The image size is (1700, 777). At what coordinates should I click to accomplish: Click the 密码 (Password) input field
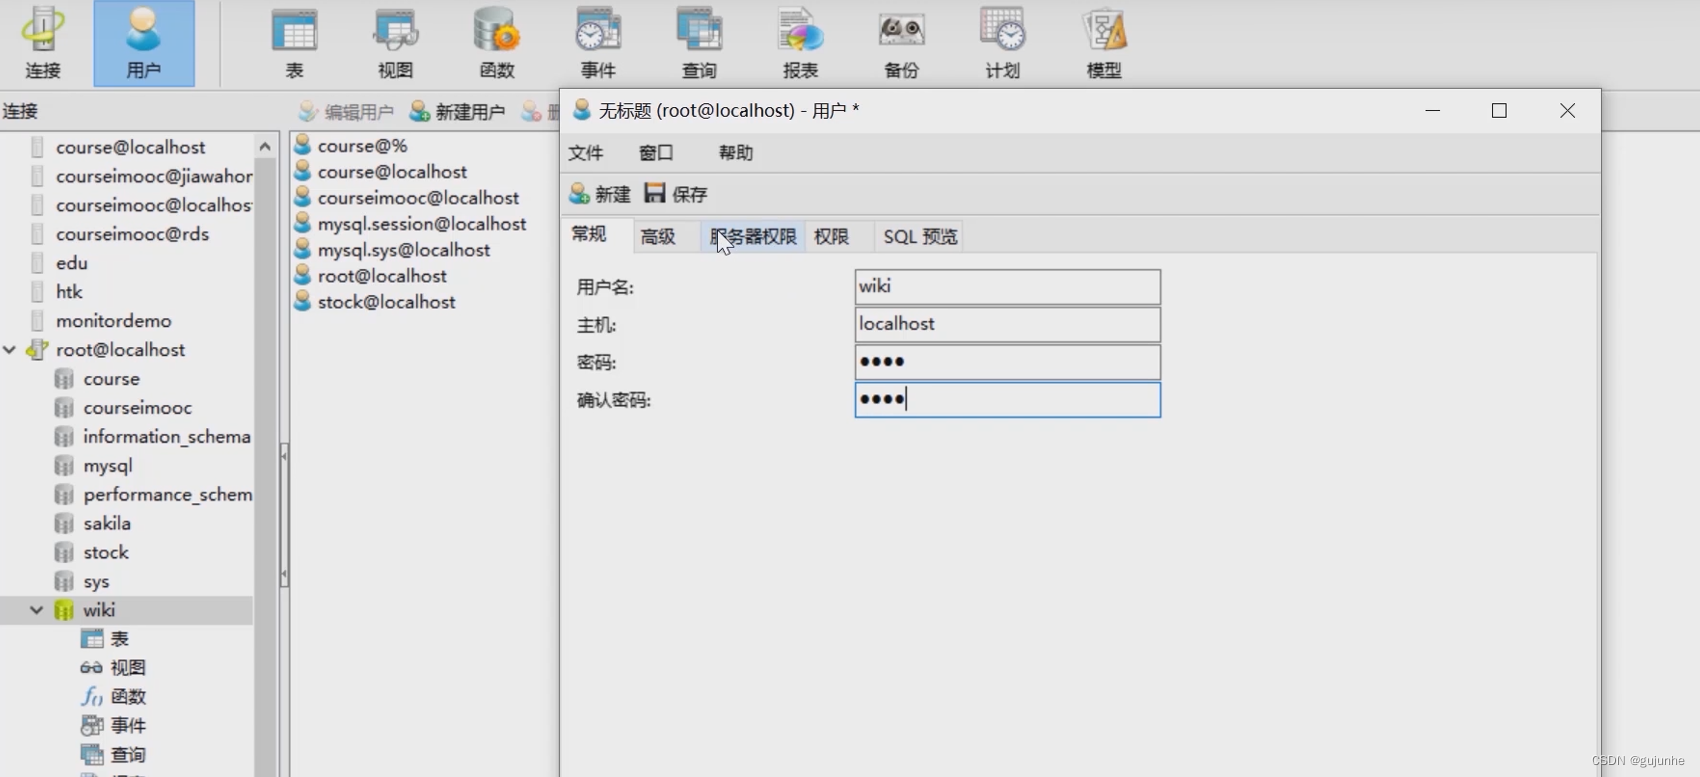point(1008,362)
